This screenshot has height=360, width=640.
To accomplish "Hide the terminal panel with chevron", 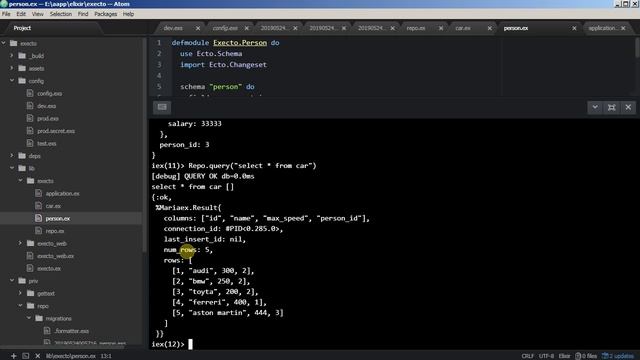I will tap(595, 107).
